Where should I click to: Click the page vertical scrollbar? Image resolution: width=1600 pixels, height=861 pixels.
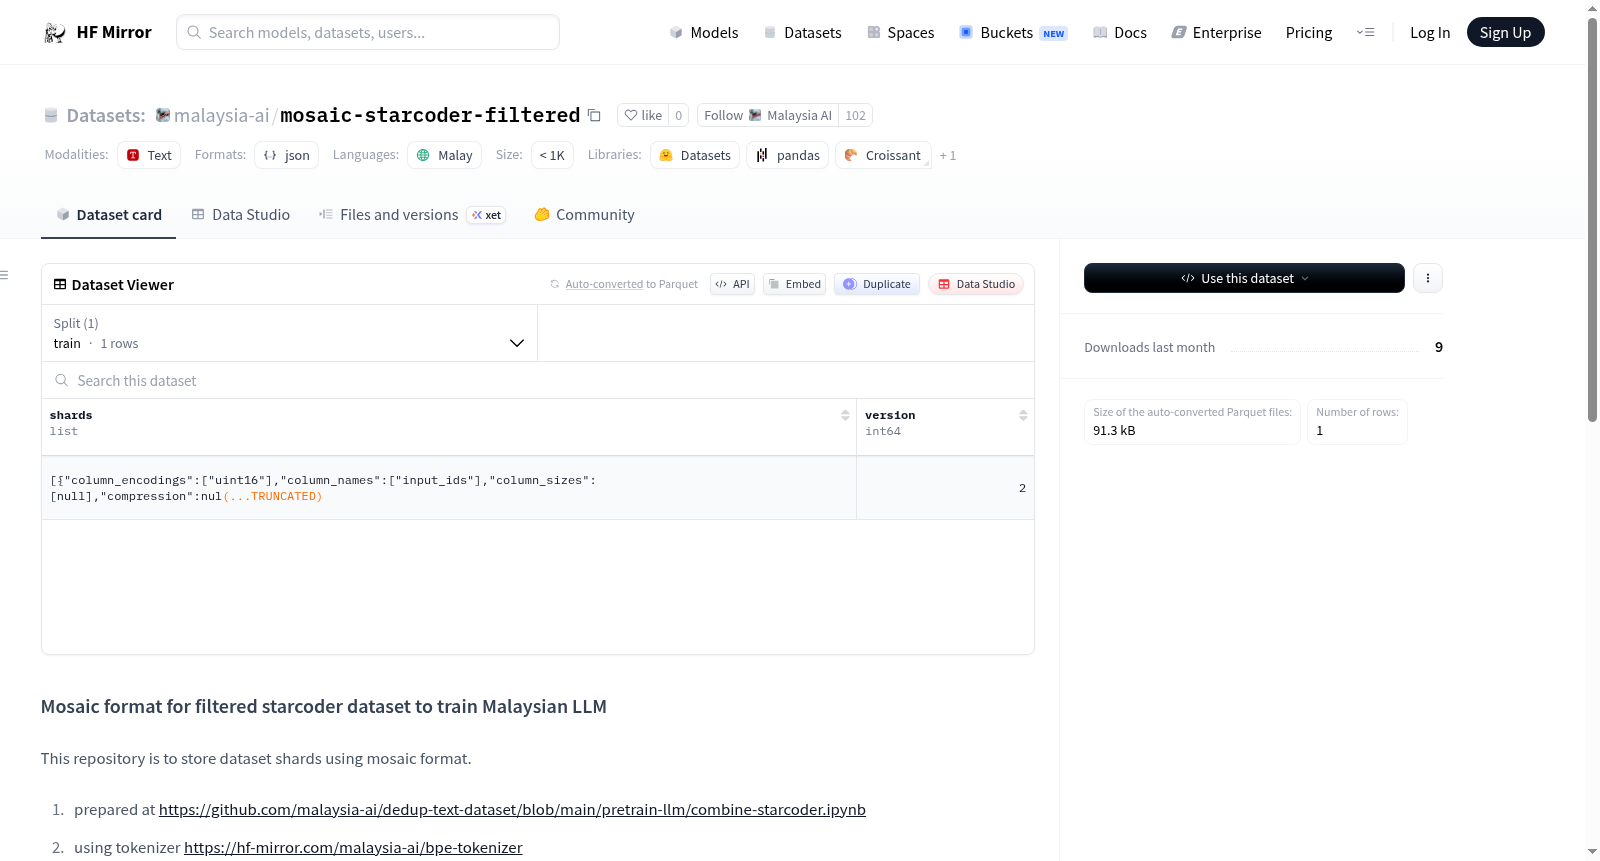coord(1592,220)
